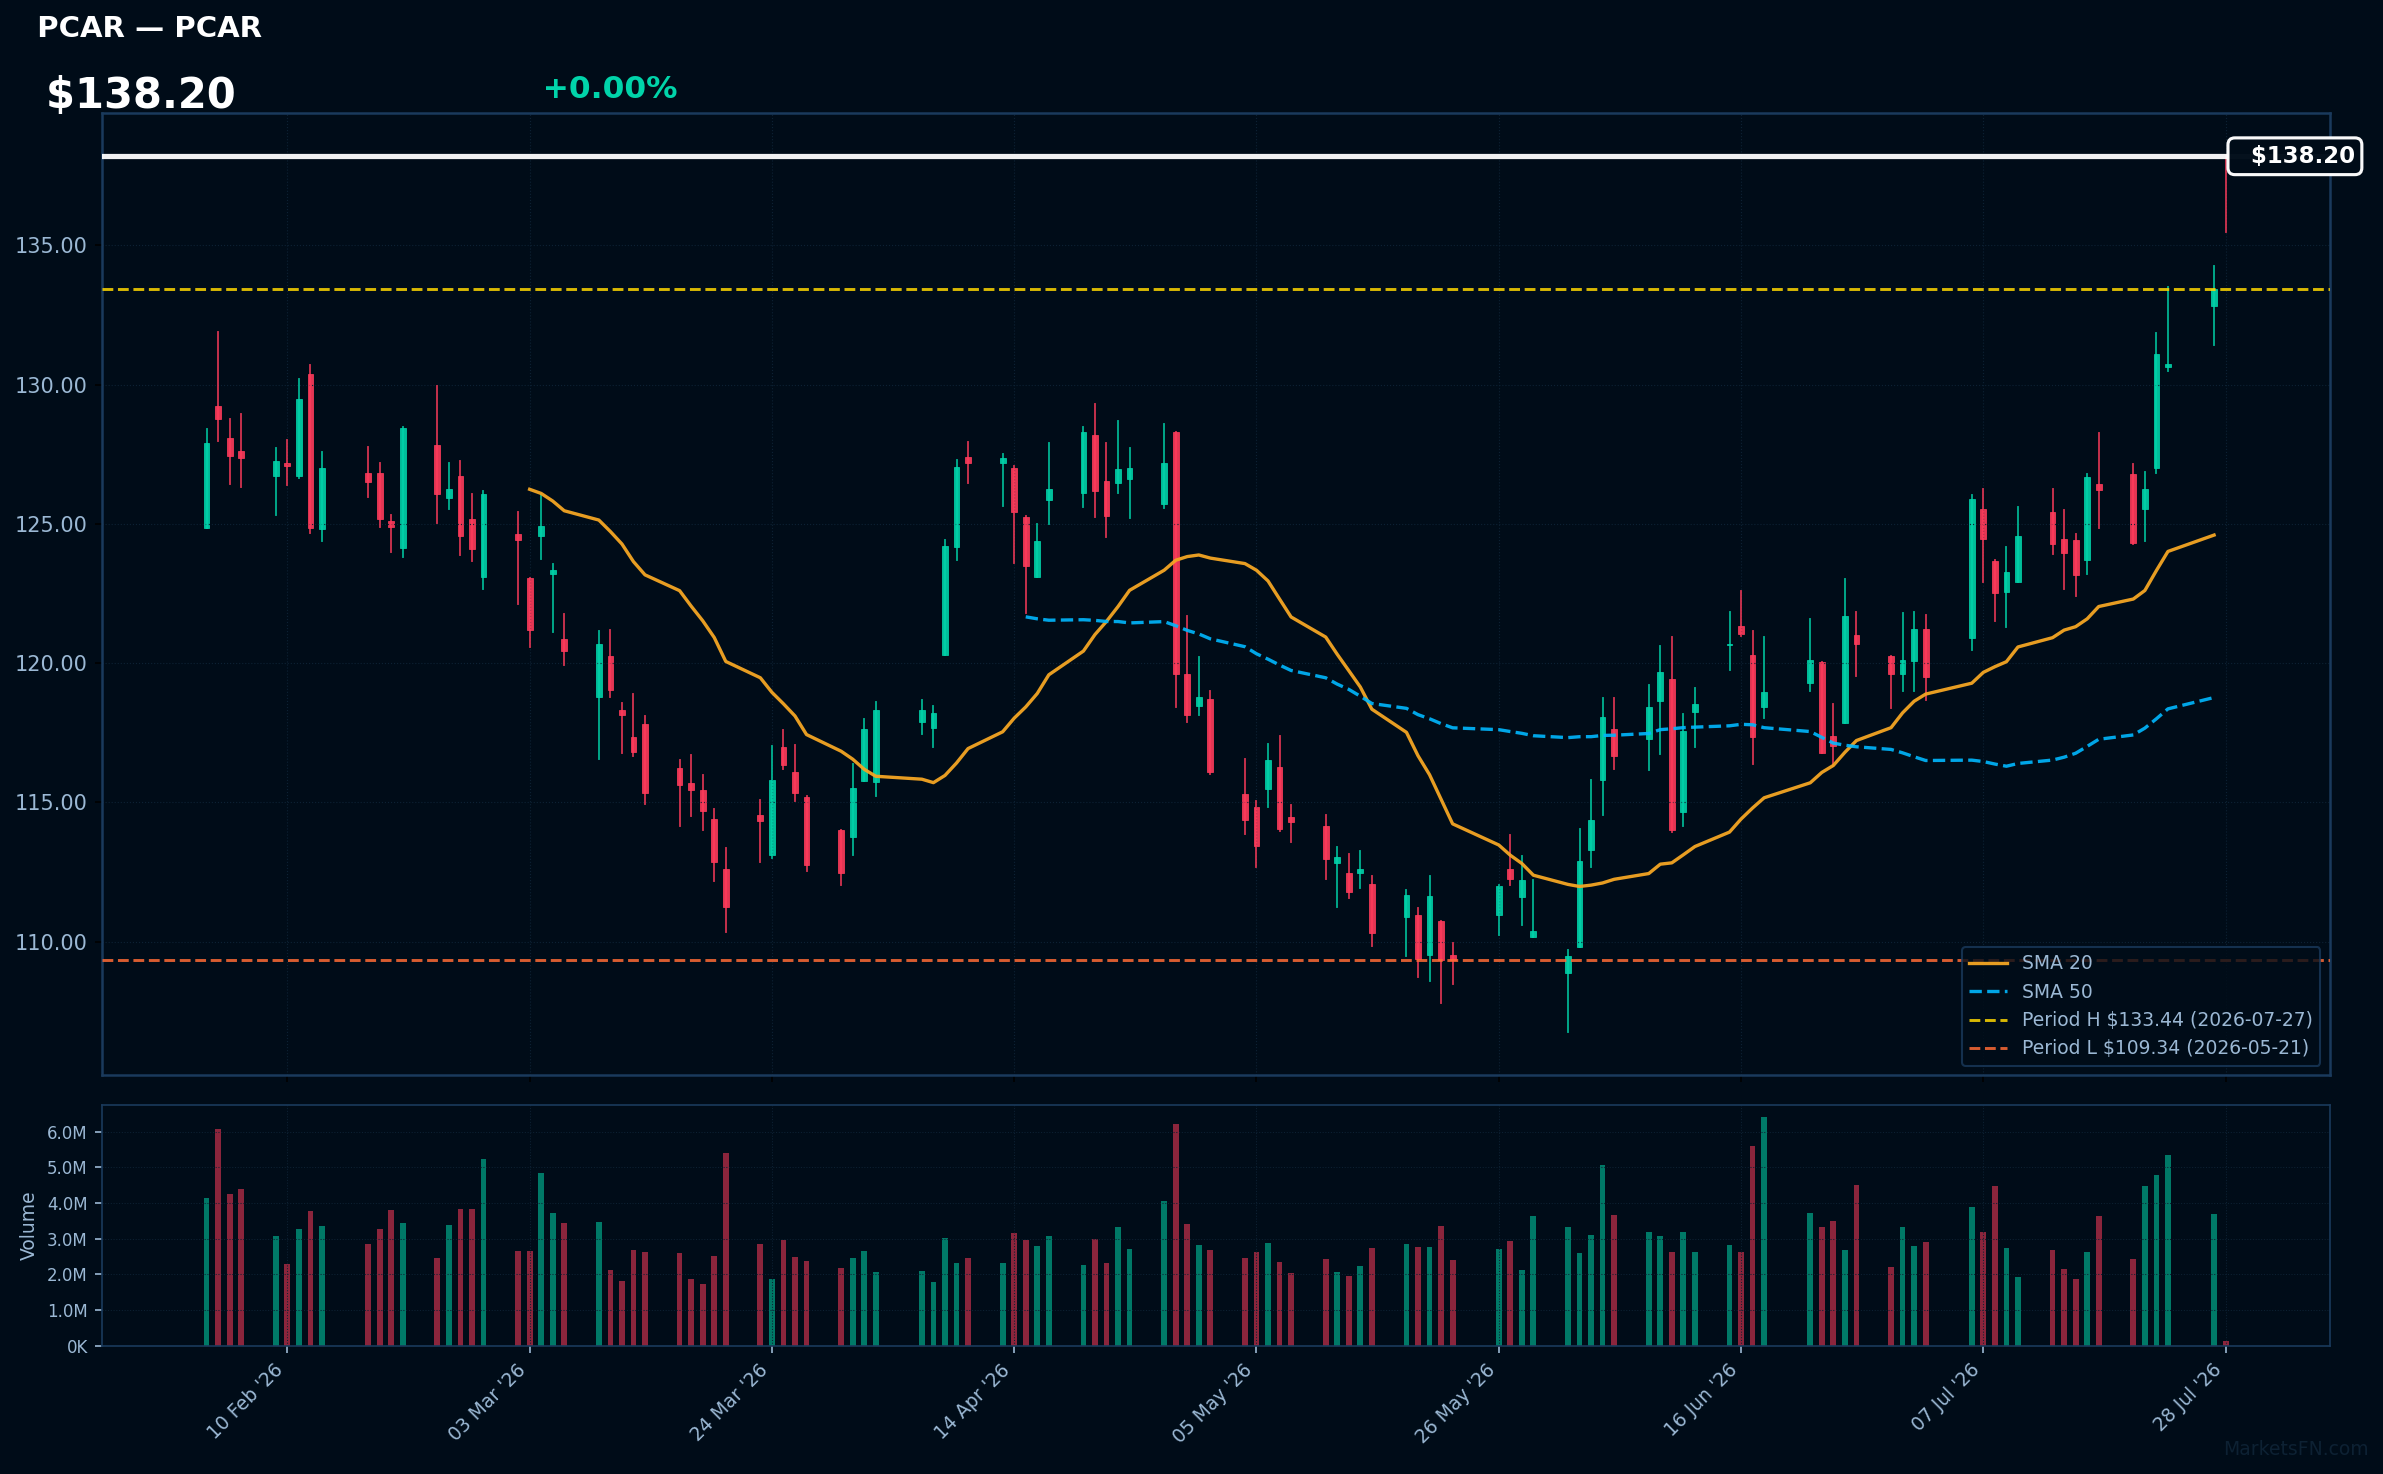
Task: Click the 110.00 price axis label
Action: click(x=51, y=942)
